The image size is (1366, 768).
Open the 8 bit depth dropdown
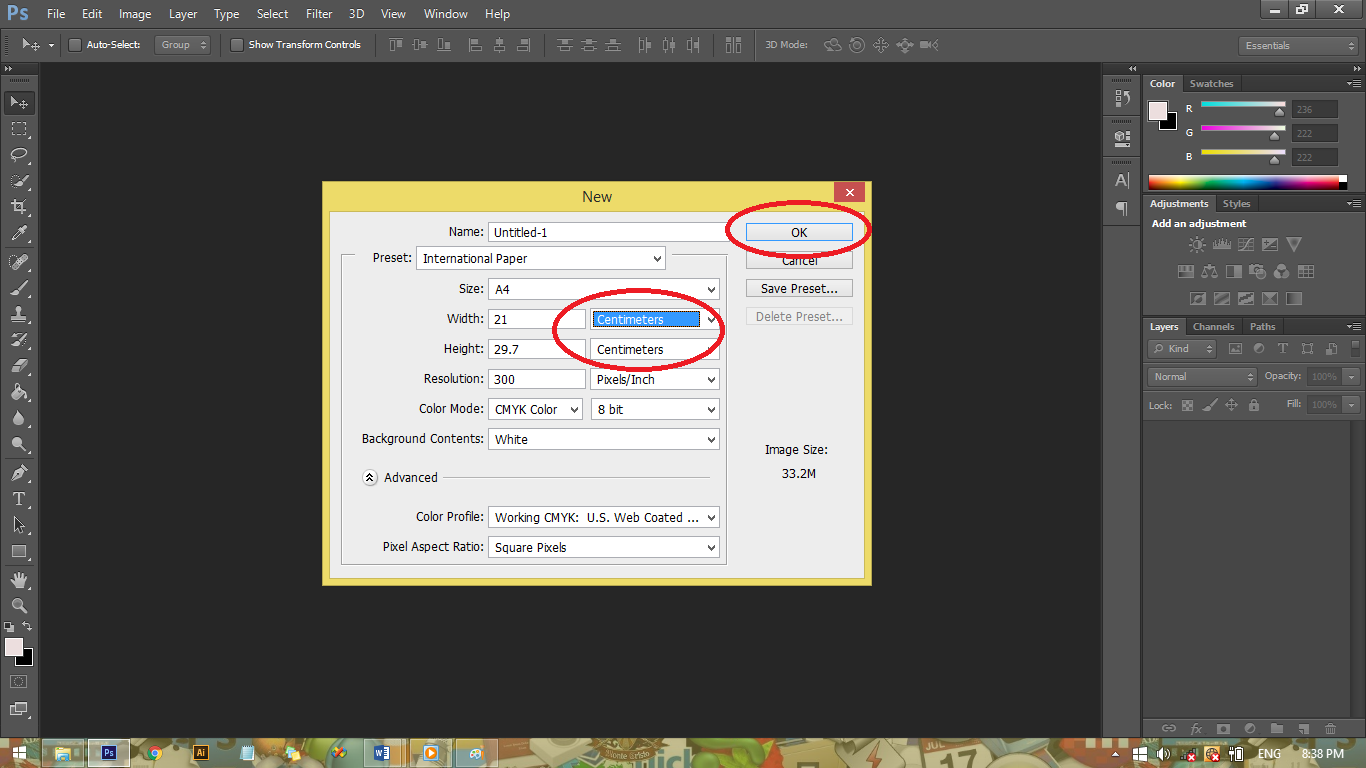tap(655, 409)
